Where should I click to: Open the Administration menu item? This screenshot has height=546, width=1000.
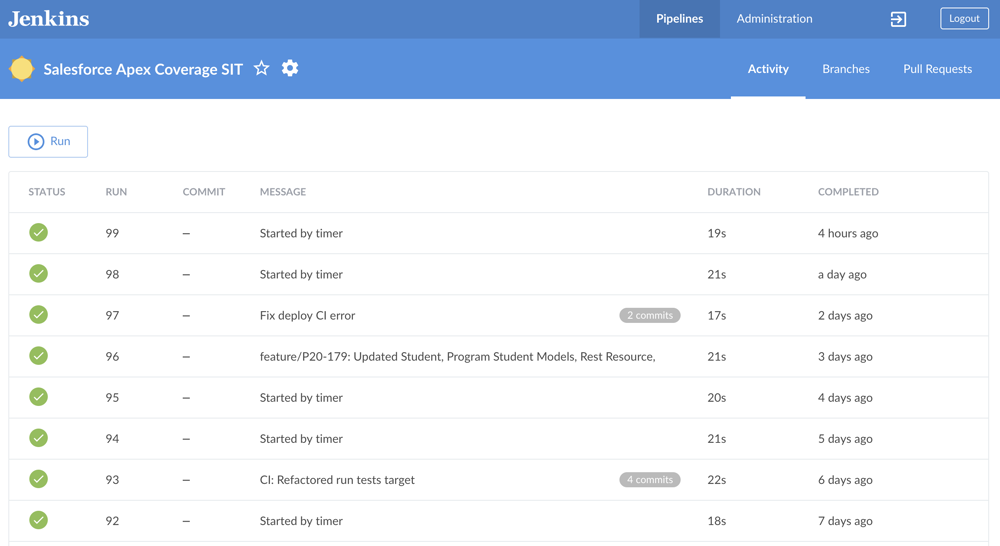coord(774,19)
